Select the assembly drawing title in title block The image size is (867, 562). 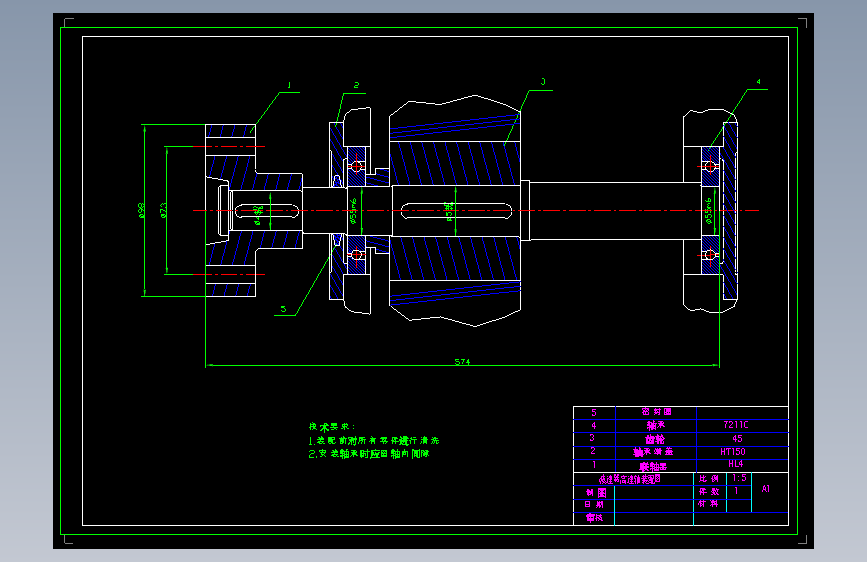[629, 480]
